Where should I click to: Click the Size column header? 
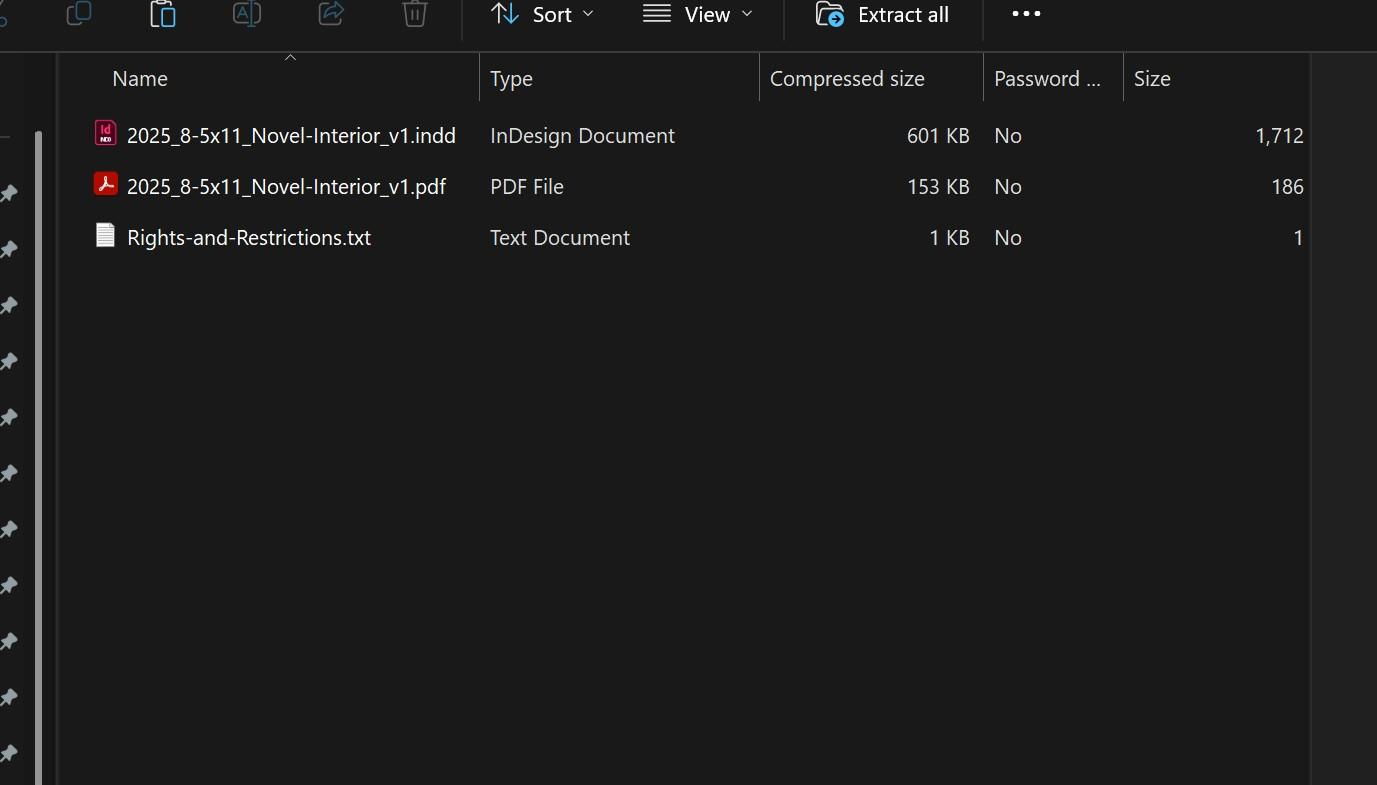1152,78
